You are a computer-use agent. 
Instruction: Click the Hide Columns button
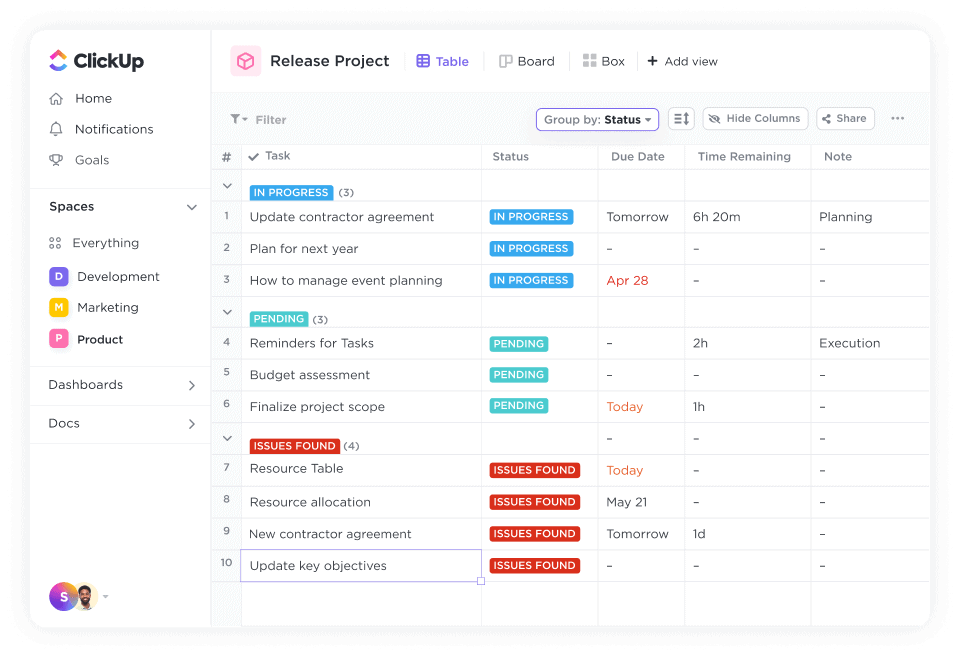click(x=756, y=119)
